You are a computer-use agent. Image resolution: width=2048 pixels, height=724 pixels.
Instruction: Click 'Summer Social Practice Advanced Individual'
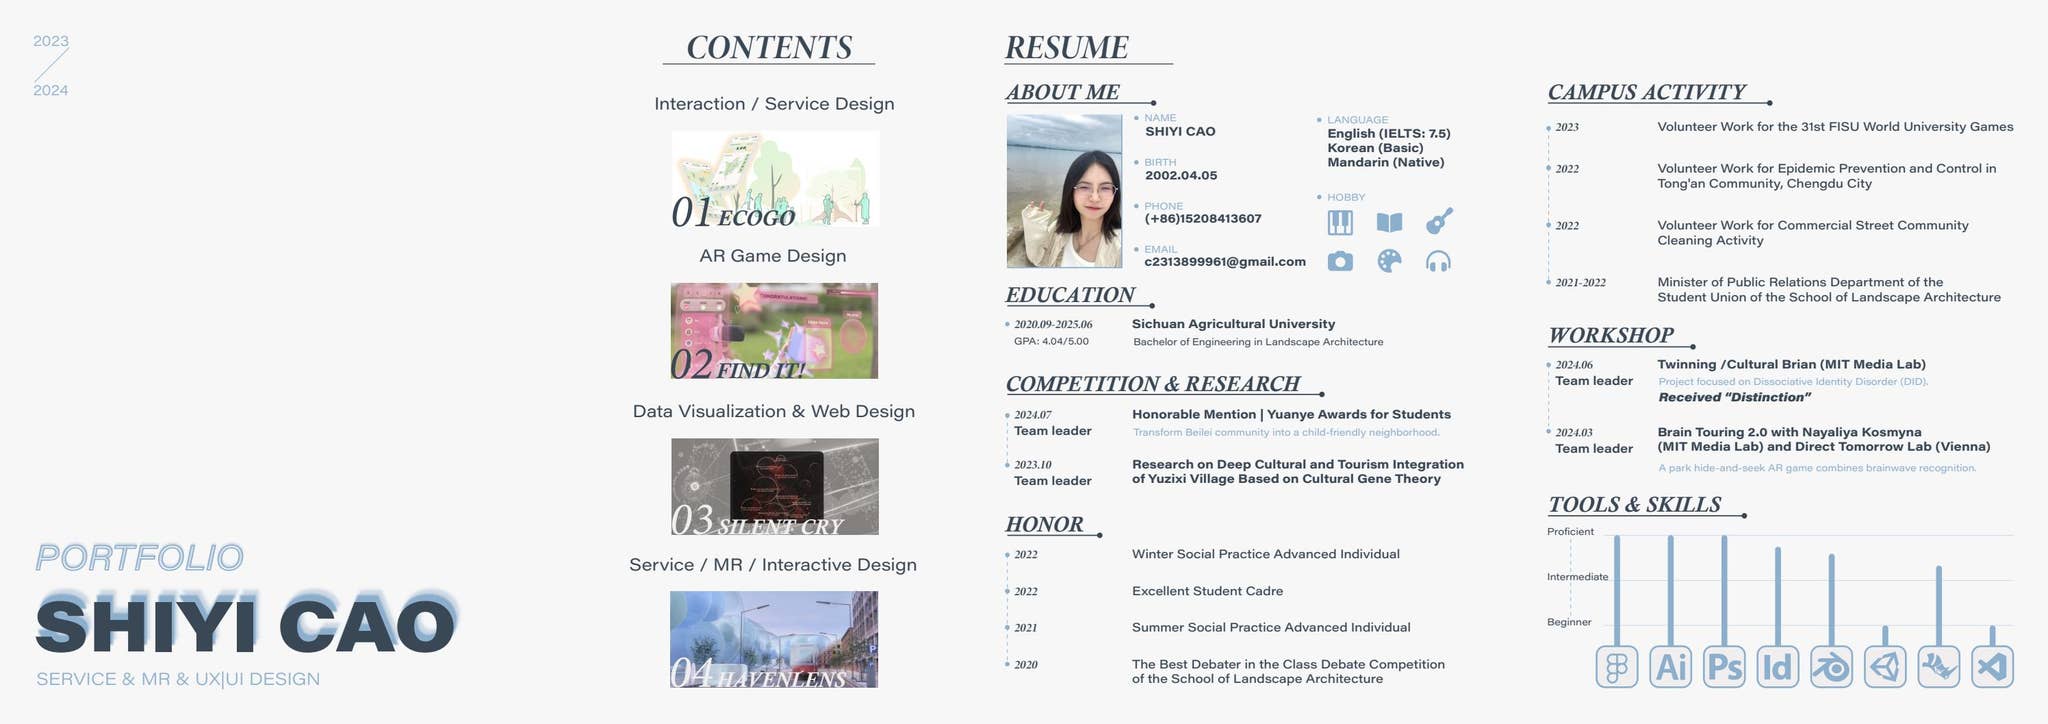point(1271,627)
